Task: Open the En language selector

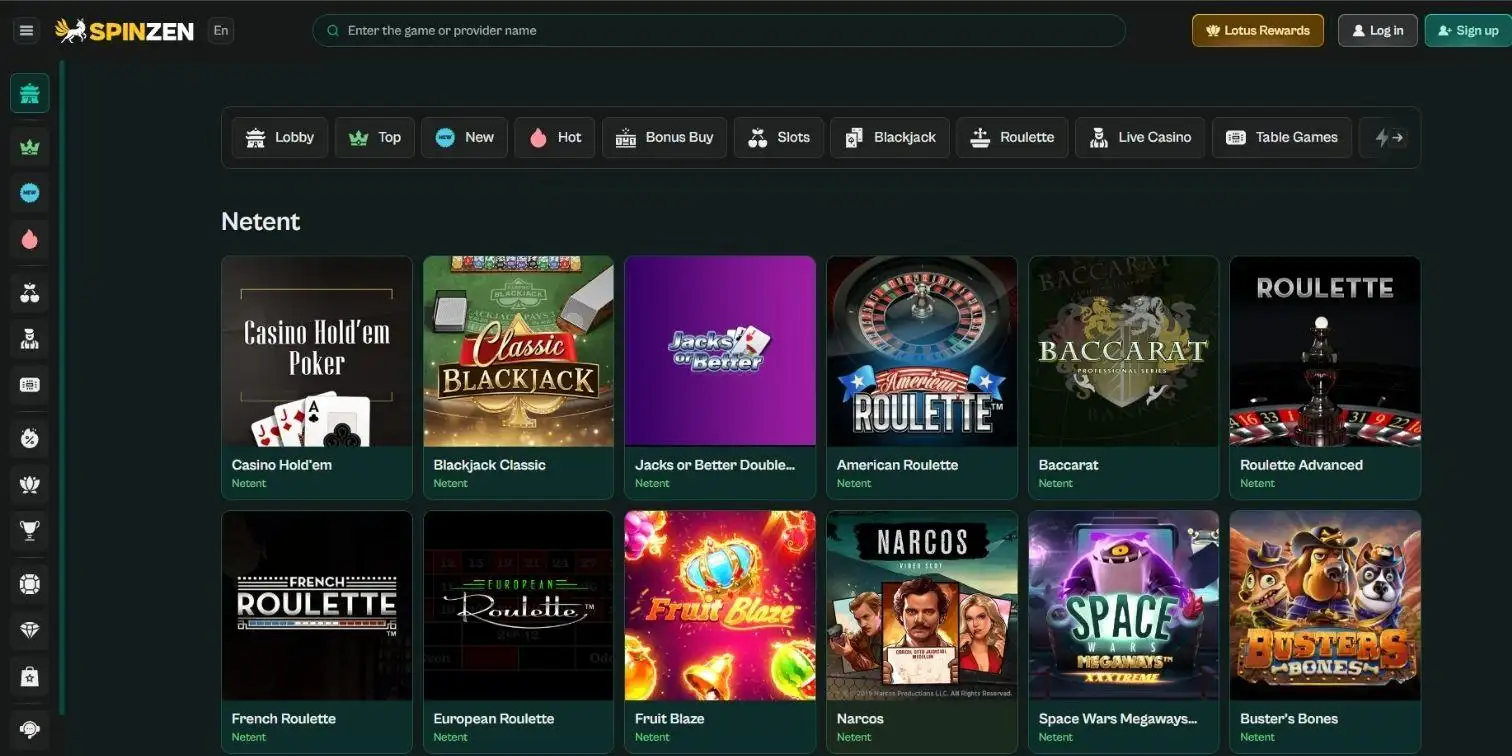Action: coord(221,31)
